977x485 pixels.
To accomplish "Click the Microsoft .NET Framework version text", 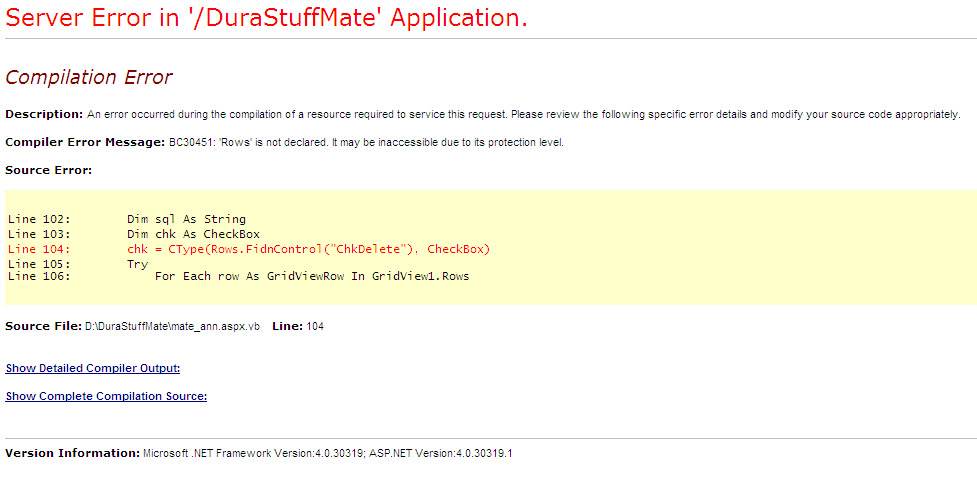I will 328,454.
